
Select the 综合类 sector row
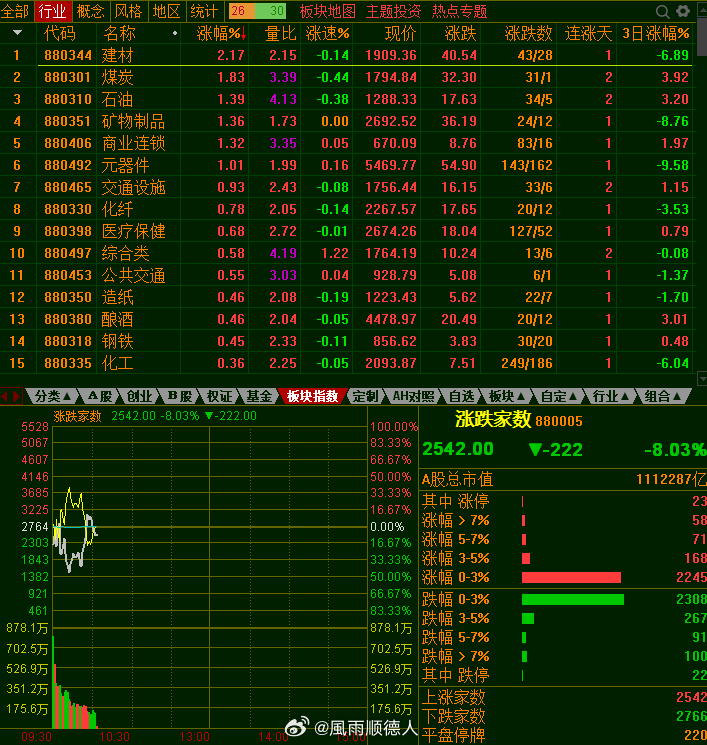click(346, 253)
